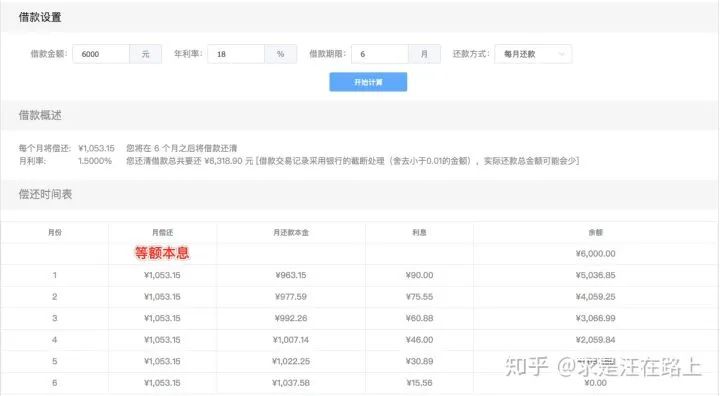Click the month 6 row number
The height and width of the screenshot is (396, 720).
tap(55, 383)
